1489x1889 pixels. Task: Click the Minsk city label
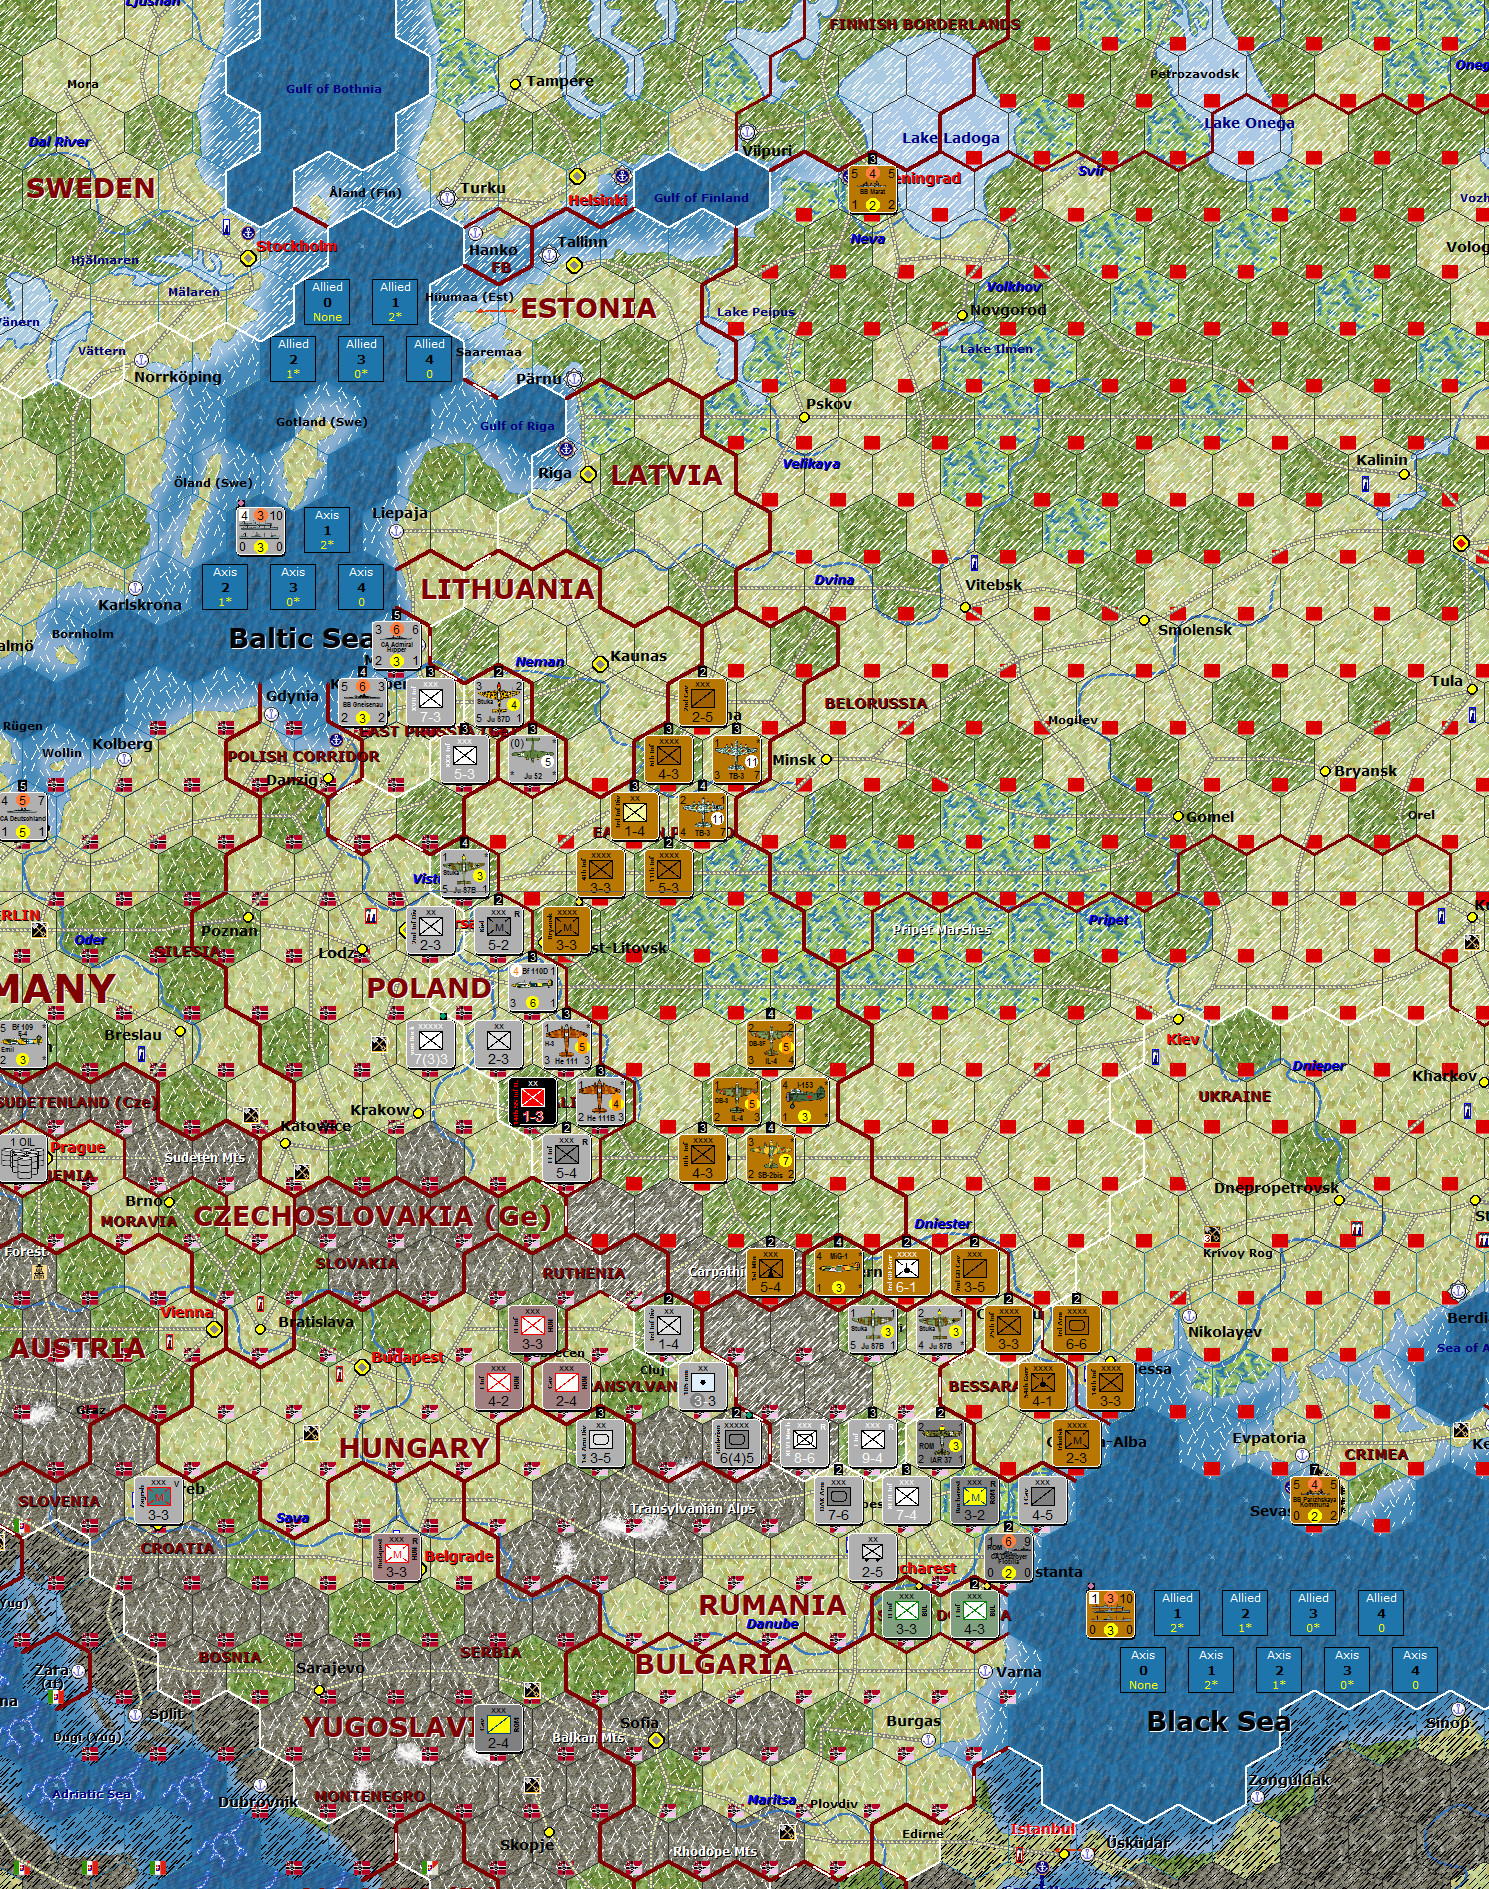(x=794, y=760)
